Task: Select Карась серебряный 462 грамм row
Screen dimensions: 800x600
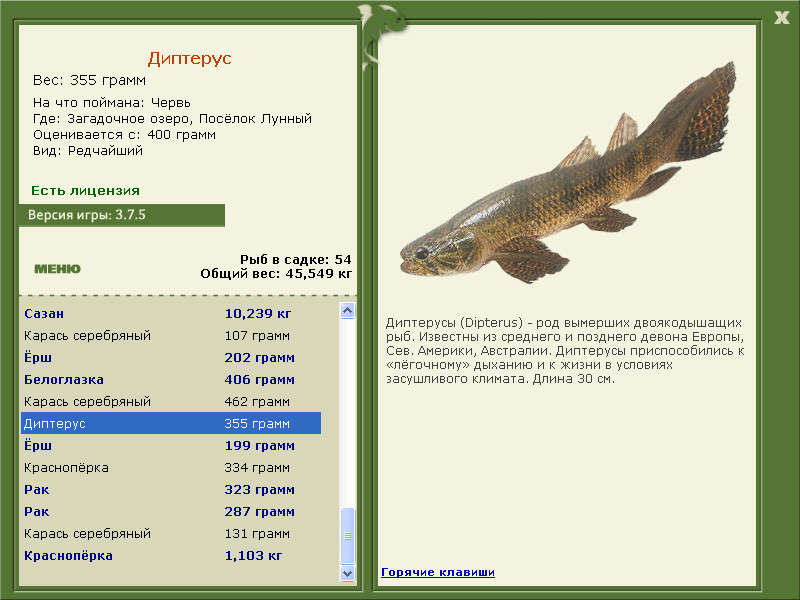Action: (x=171, y=402)
